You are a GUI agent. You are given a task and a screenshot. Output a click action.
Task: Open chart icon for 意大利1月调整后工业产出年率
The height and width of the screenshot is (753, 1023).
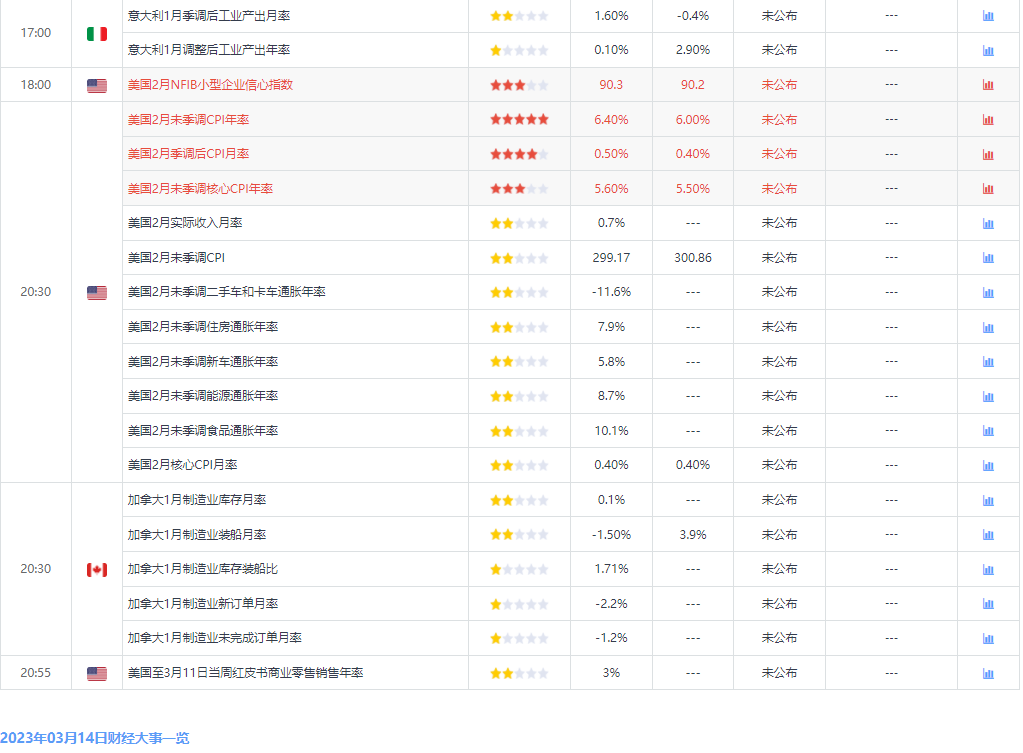click(x=988, y=50)
